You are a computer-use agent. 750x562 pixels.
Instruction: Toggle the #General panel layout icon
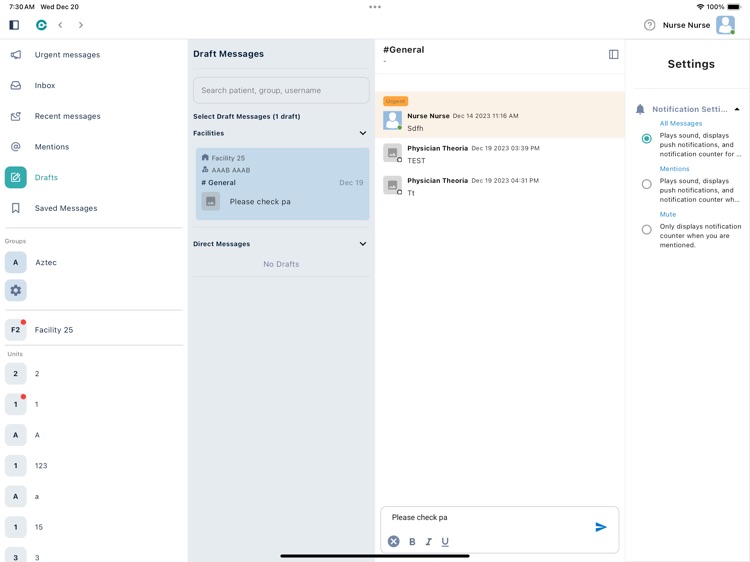(x=613, y=55)
